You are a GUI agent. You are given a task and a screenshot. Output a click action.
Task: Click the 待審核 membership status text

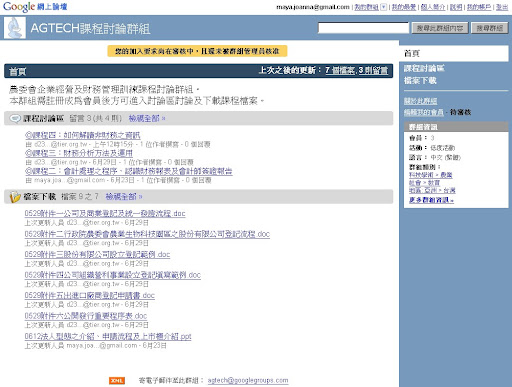coord(460,112)
